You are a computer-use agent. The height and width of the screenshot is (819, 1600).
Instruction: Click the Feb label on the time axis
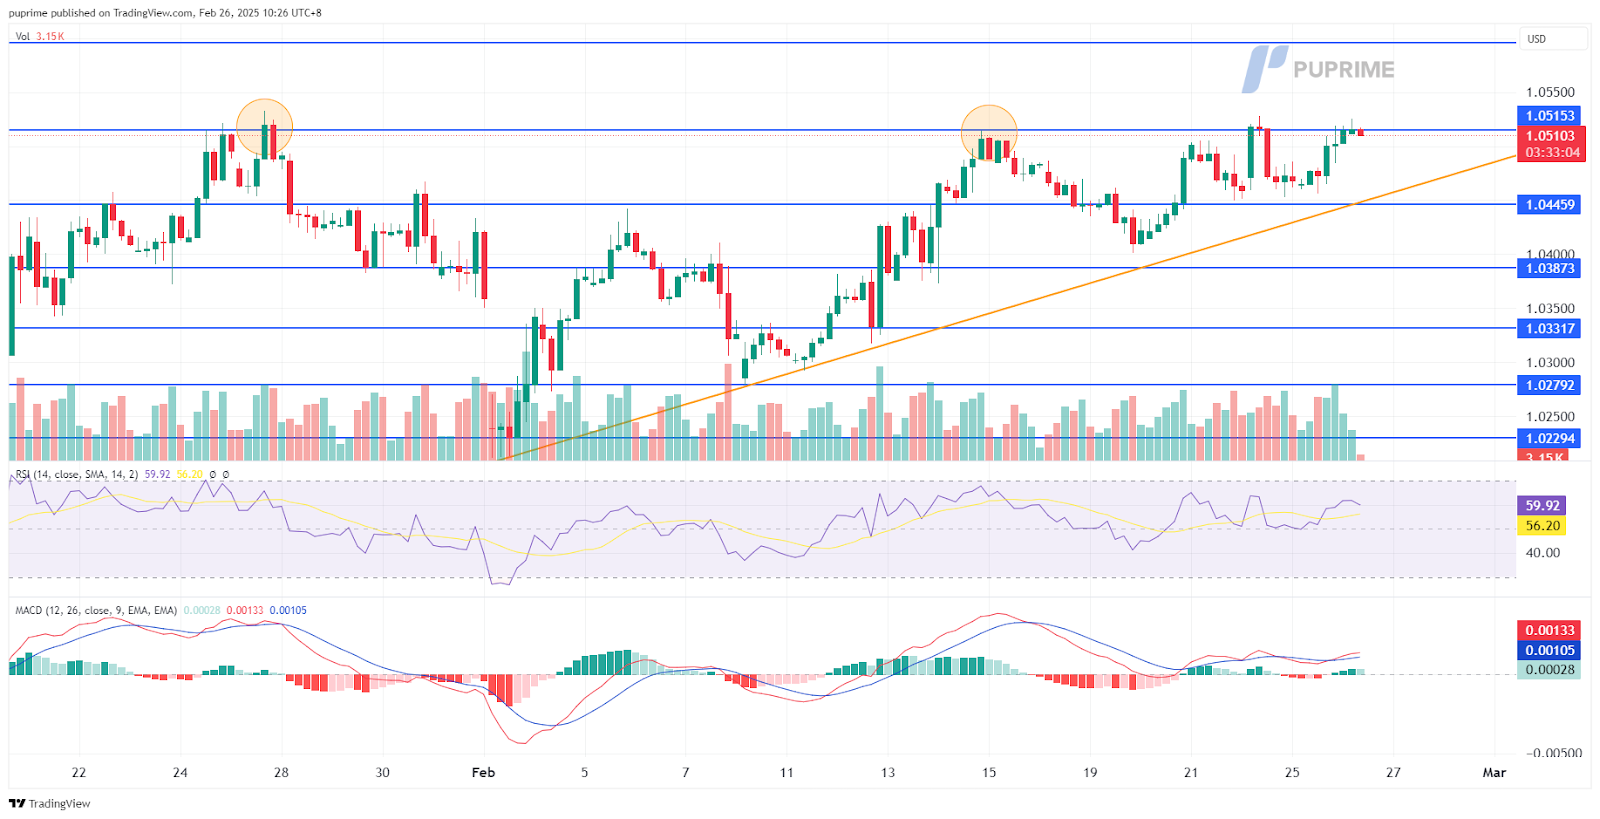point(483,773)
